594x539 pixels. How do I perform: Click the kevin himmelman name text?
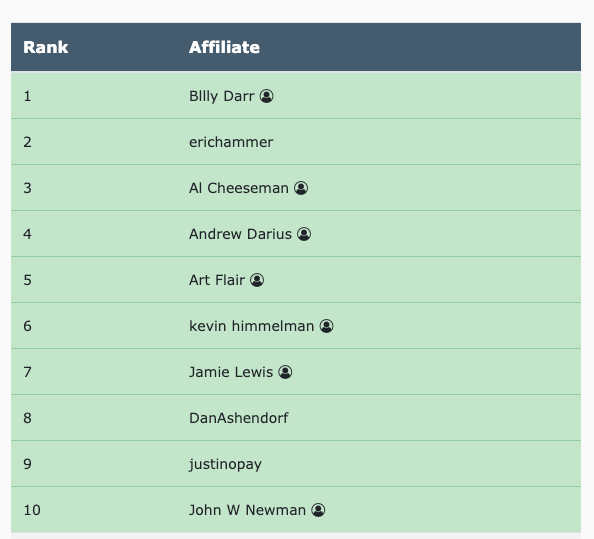coord(252,326)
